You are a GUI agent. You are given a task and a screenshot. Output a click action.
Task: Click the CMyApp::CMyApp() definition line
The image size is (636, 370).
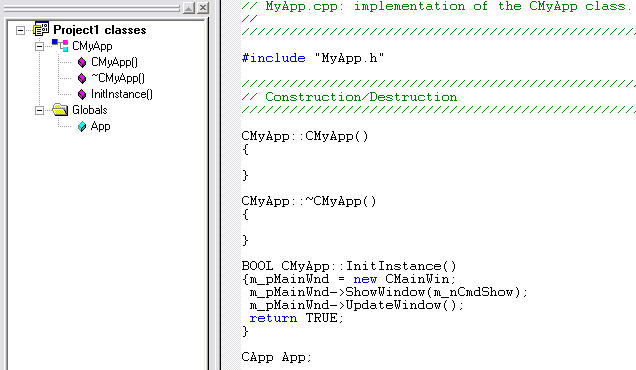(x=305, y=136)
